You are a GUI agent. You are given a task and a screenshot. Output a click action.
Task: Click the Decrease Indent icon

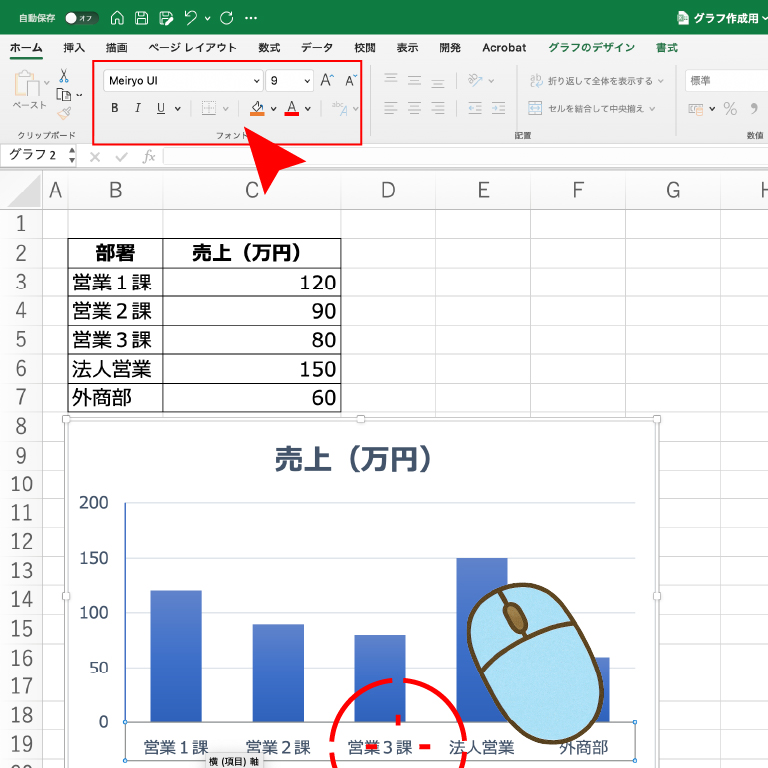(475, 108)
